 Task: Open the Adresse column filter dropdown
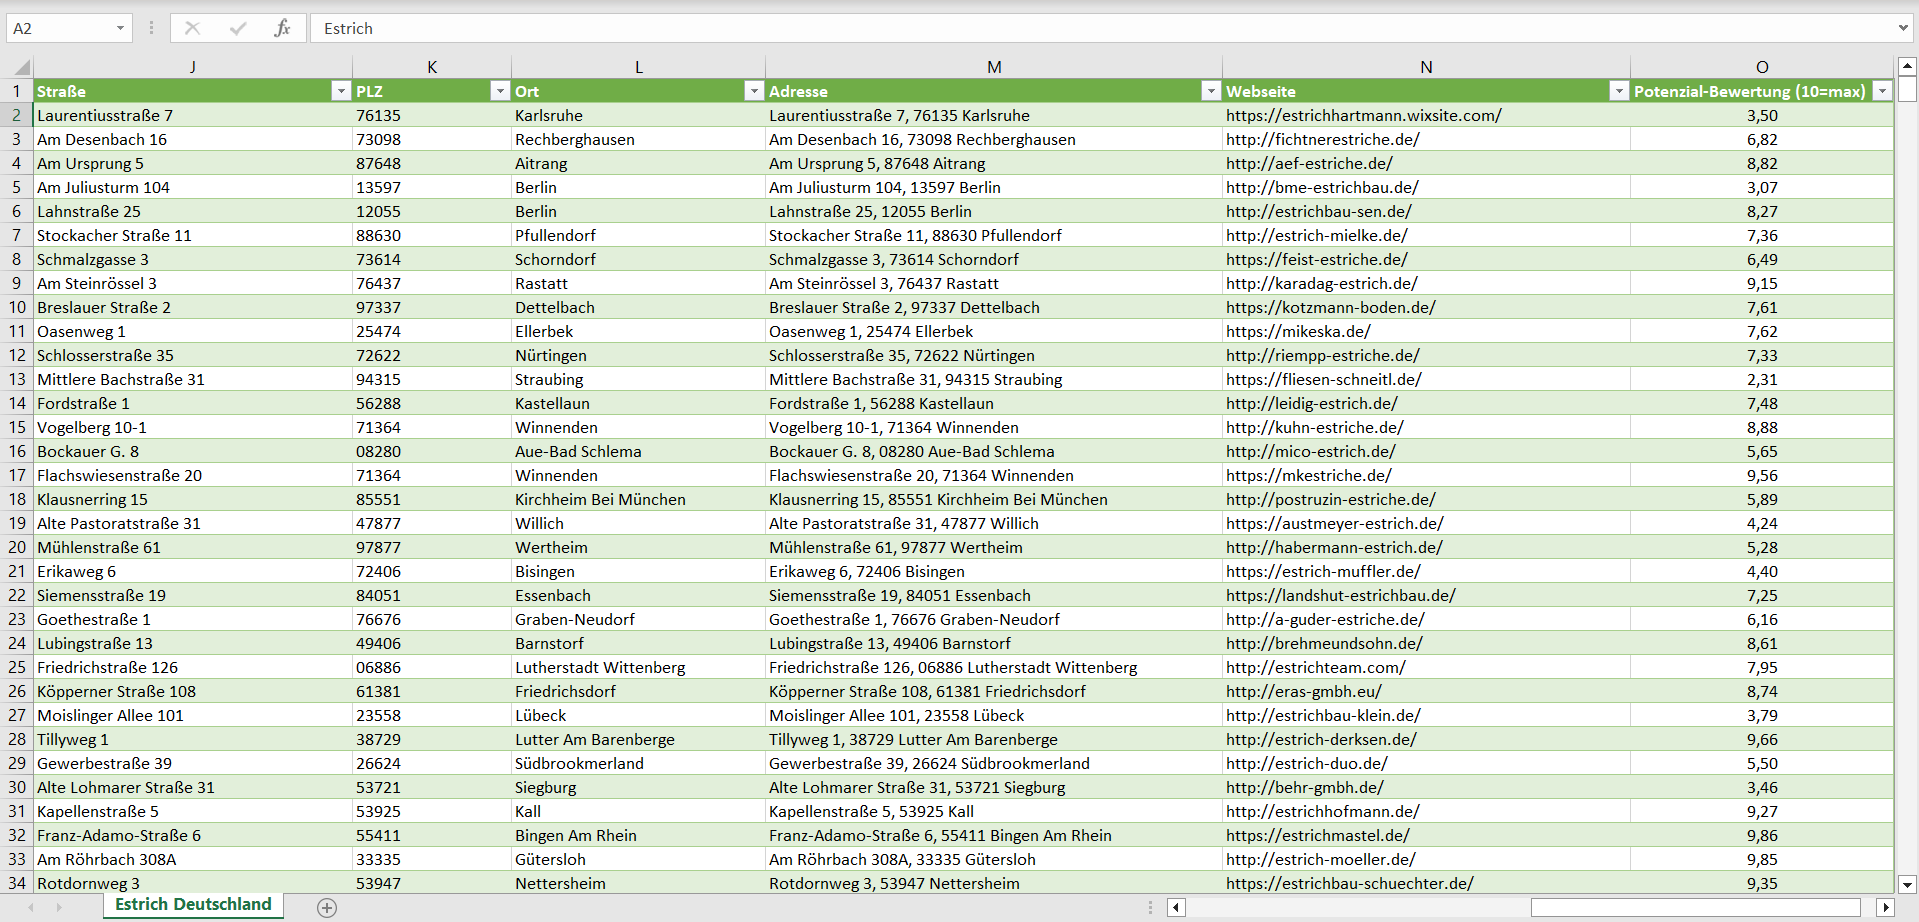[x=1211, y=91]
